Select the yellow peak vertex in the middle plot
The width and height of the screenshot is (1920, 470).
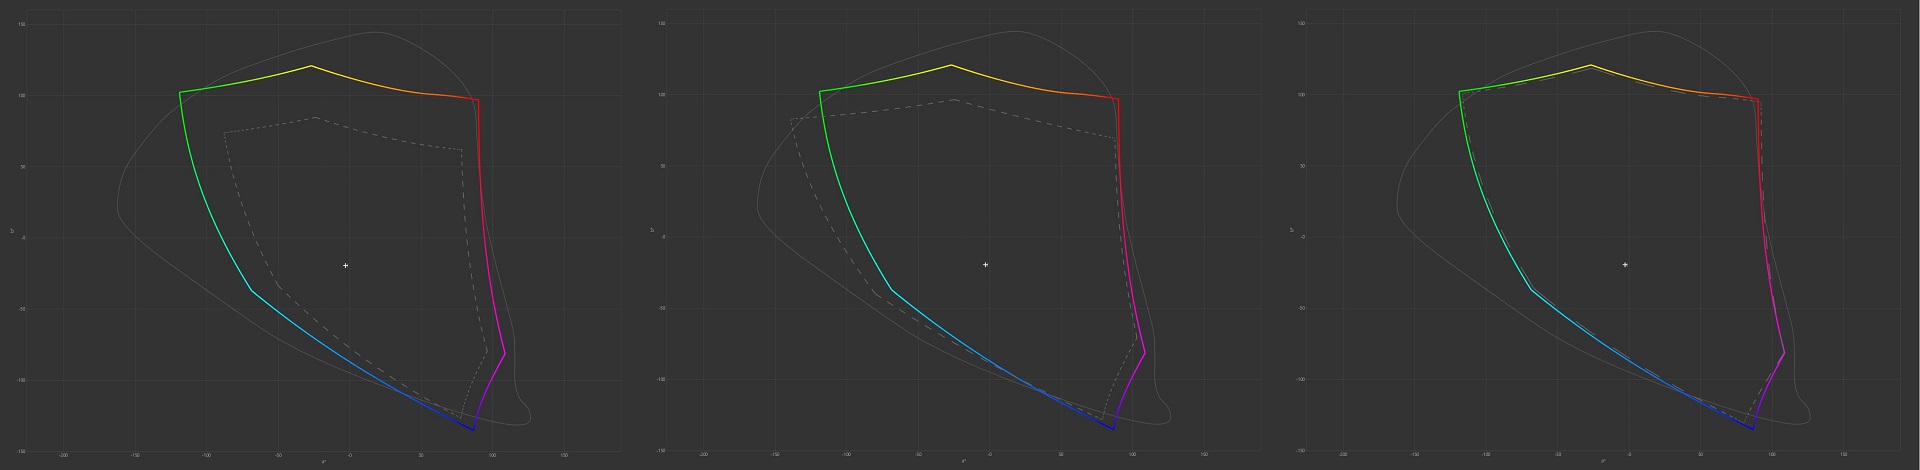click(x=951, y=66)
